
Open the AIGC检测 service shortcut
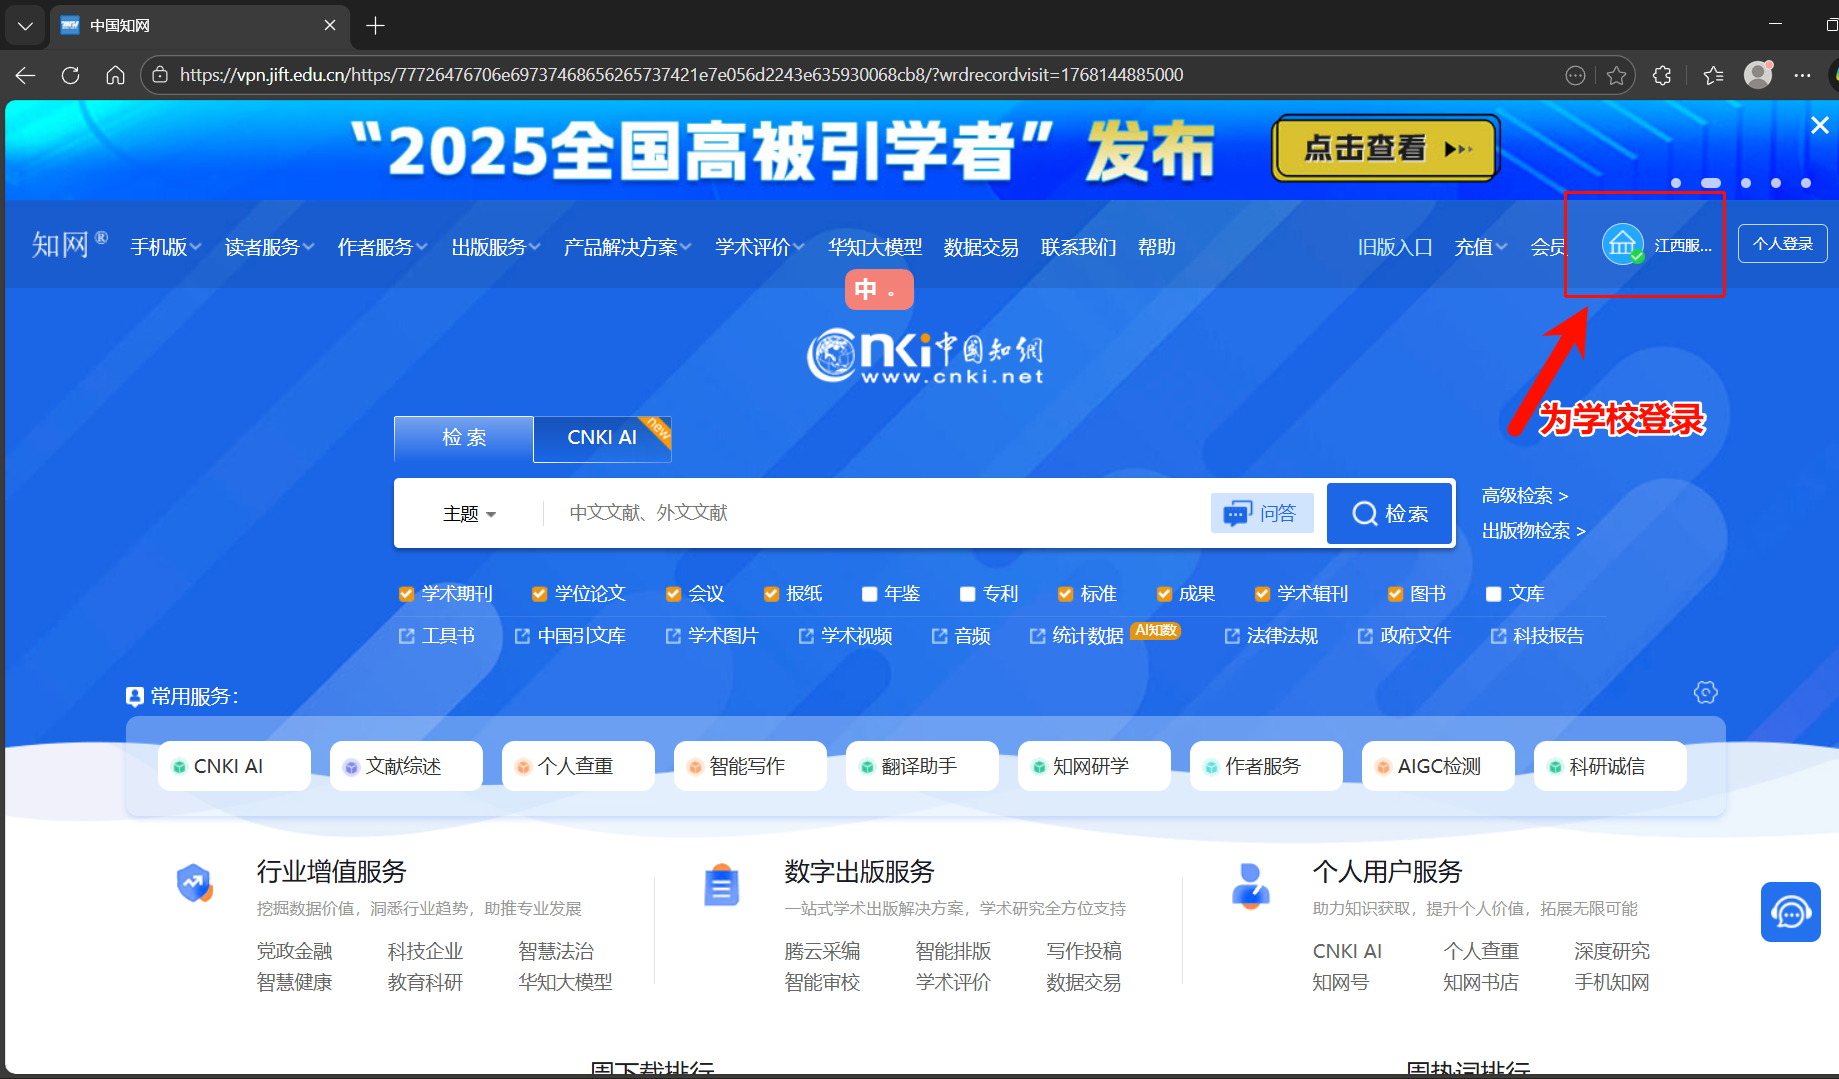coord(1438,766)
